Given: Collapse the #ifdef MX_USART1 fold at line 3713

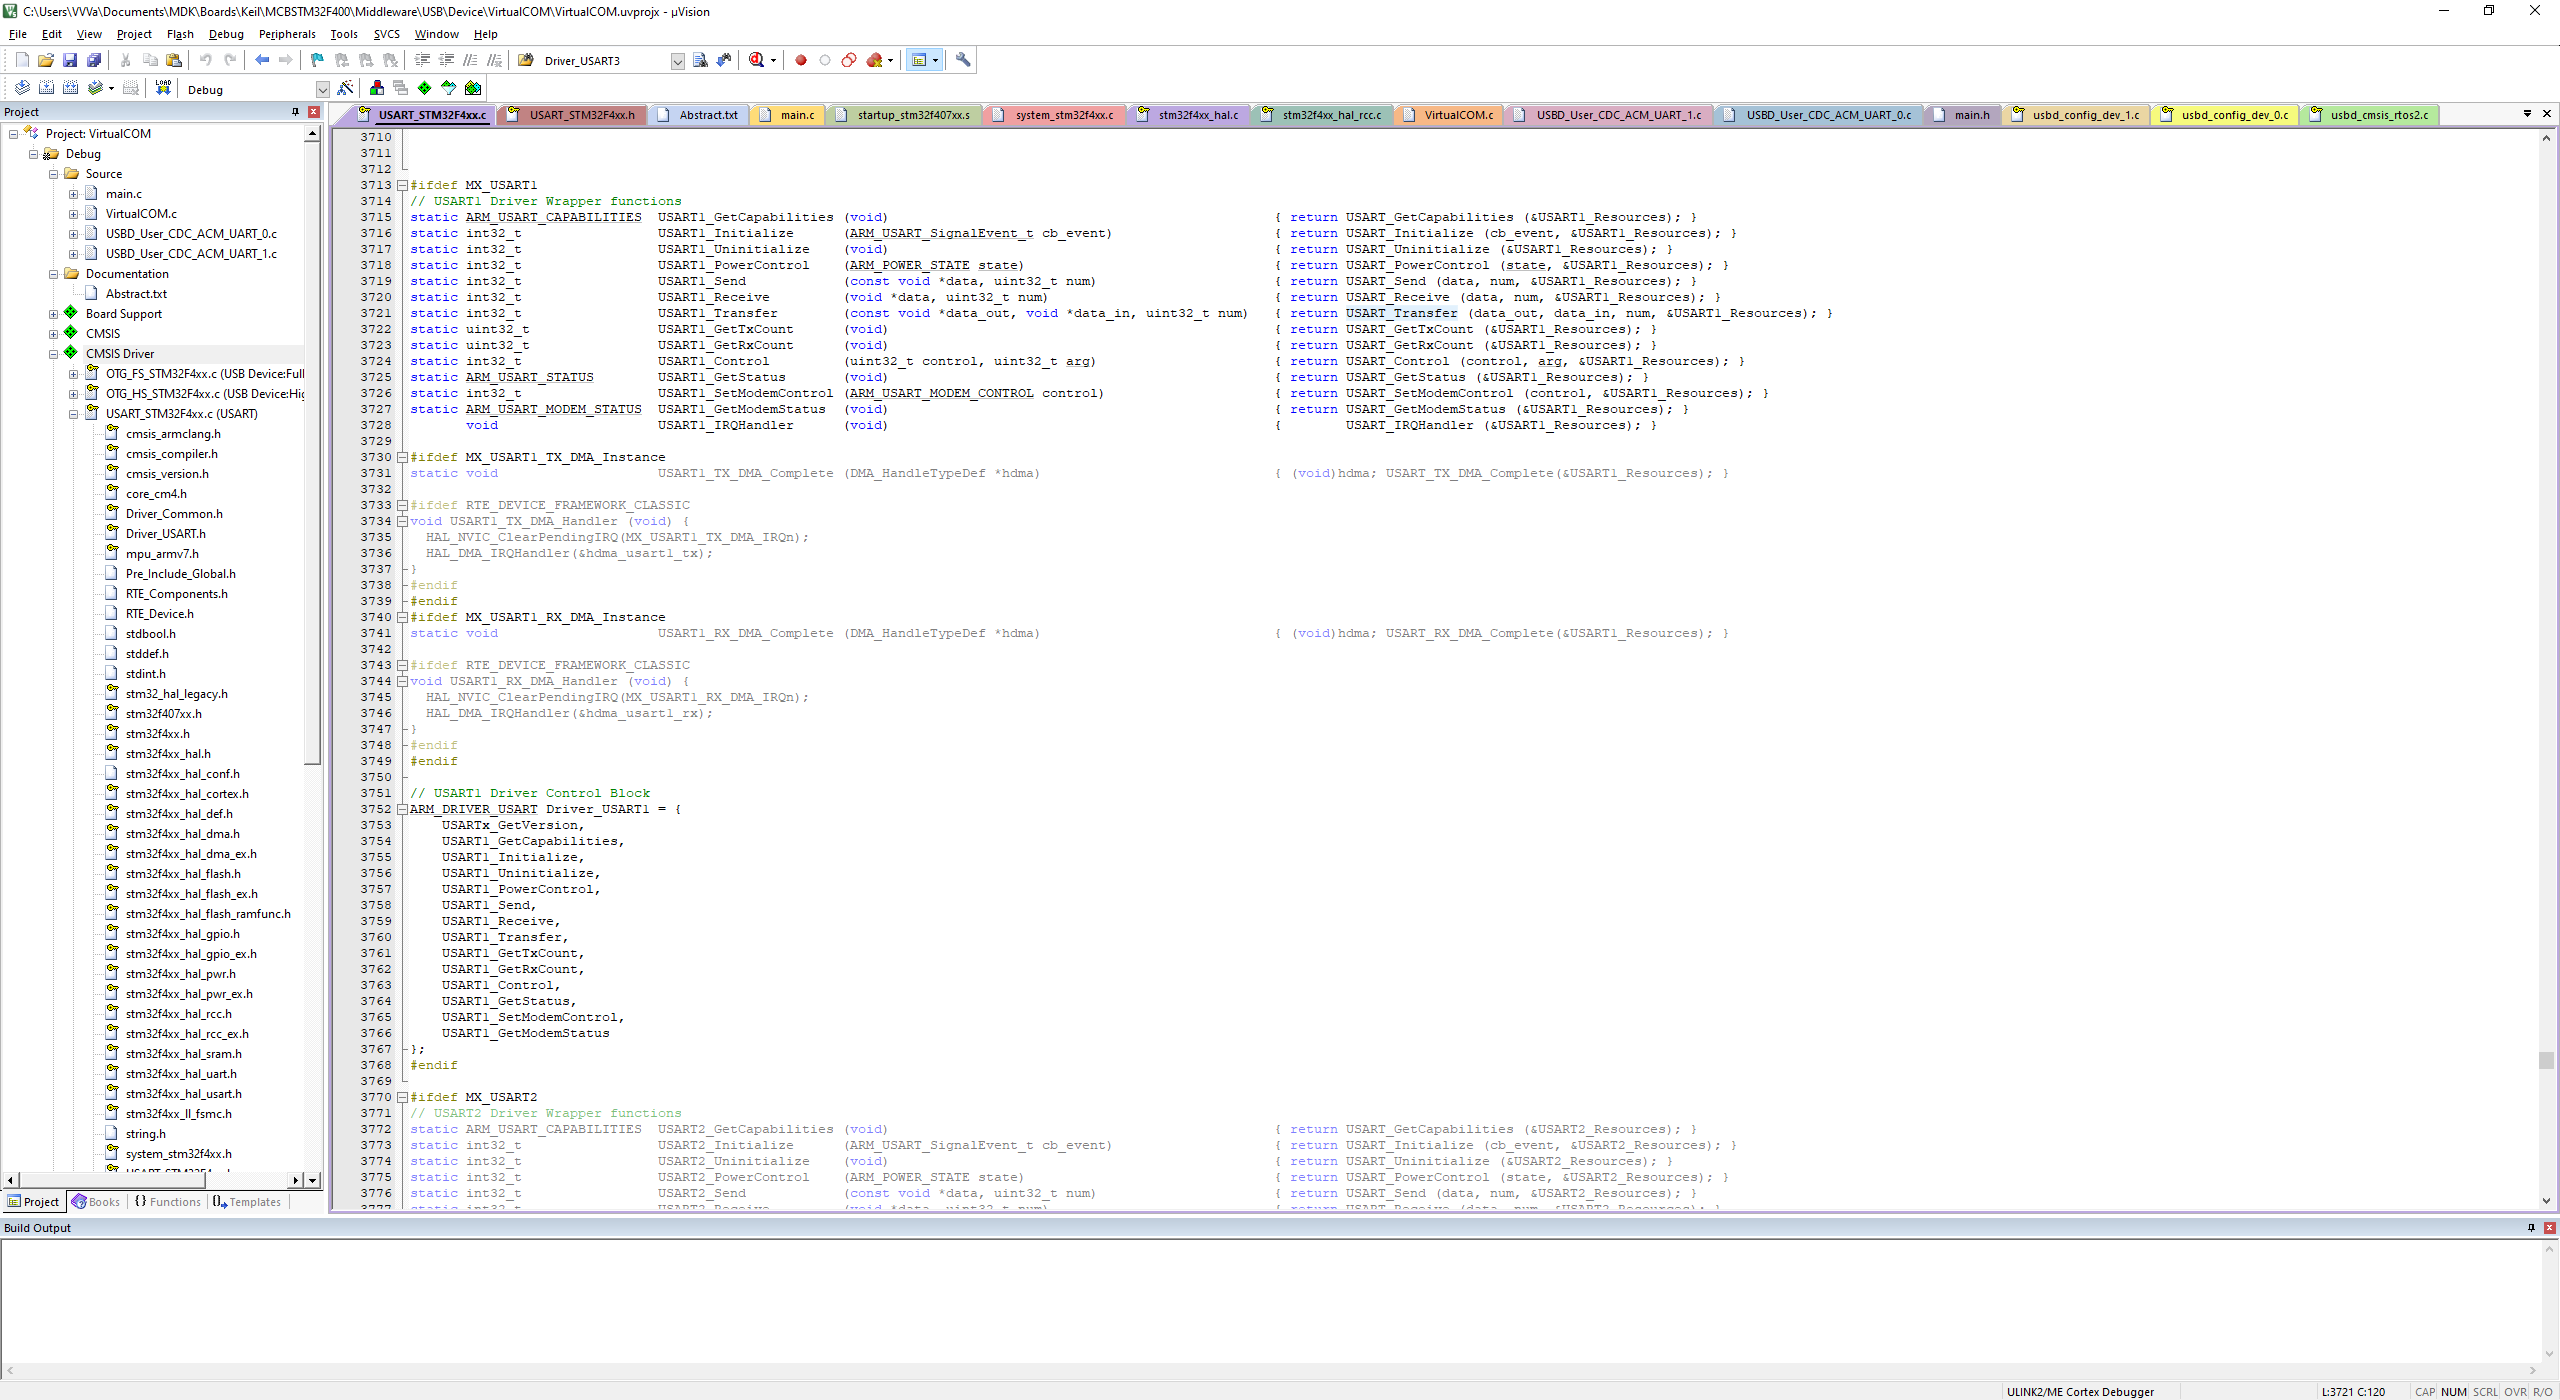Looking at the screenshot, I should [402, 185].
